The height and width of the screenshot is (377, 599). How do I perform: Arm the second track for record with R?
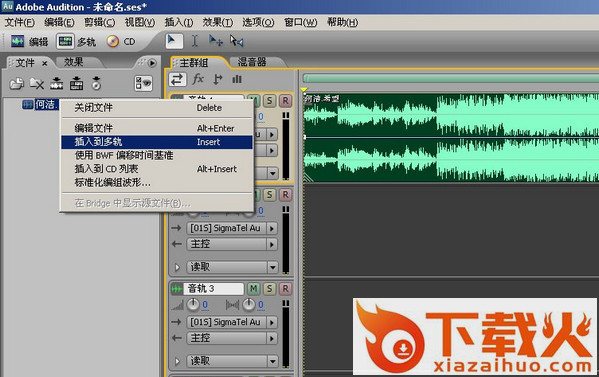coord(285,195)
